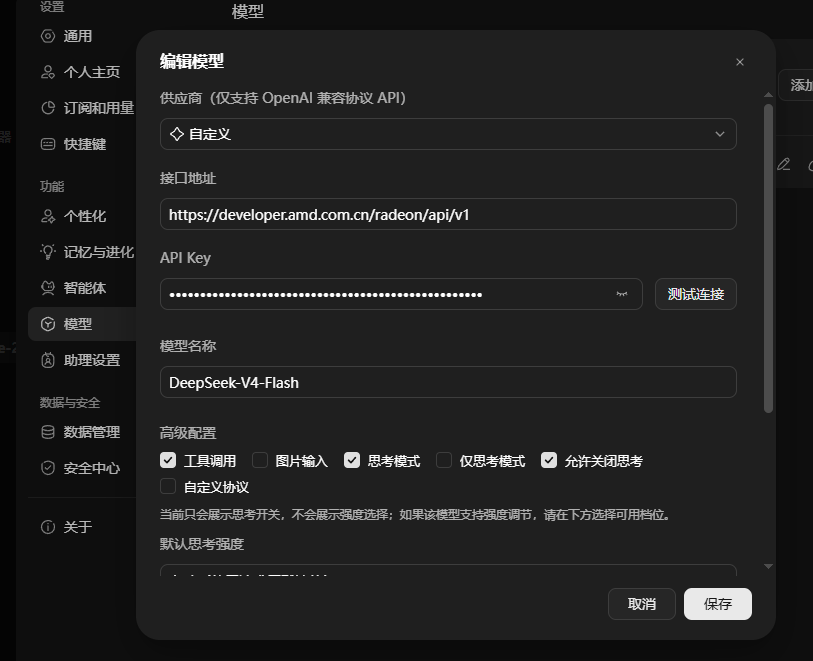The height and width of the screenshot is (661, 813).
Task: Click the 测试连接 button
Action: 695,294
